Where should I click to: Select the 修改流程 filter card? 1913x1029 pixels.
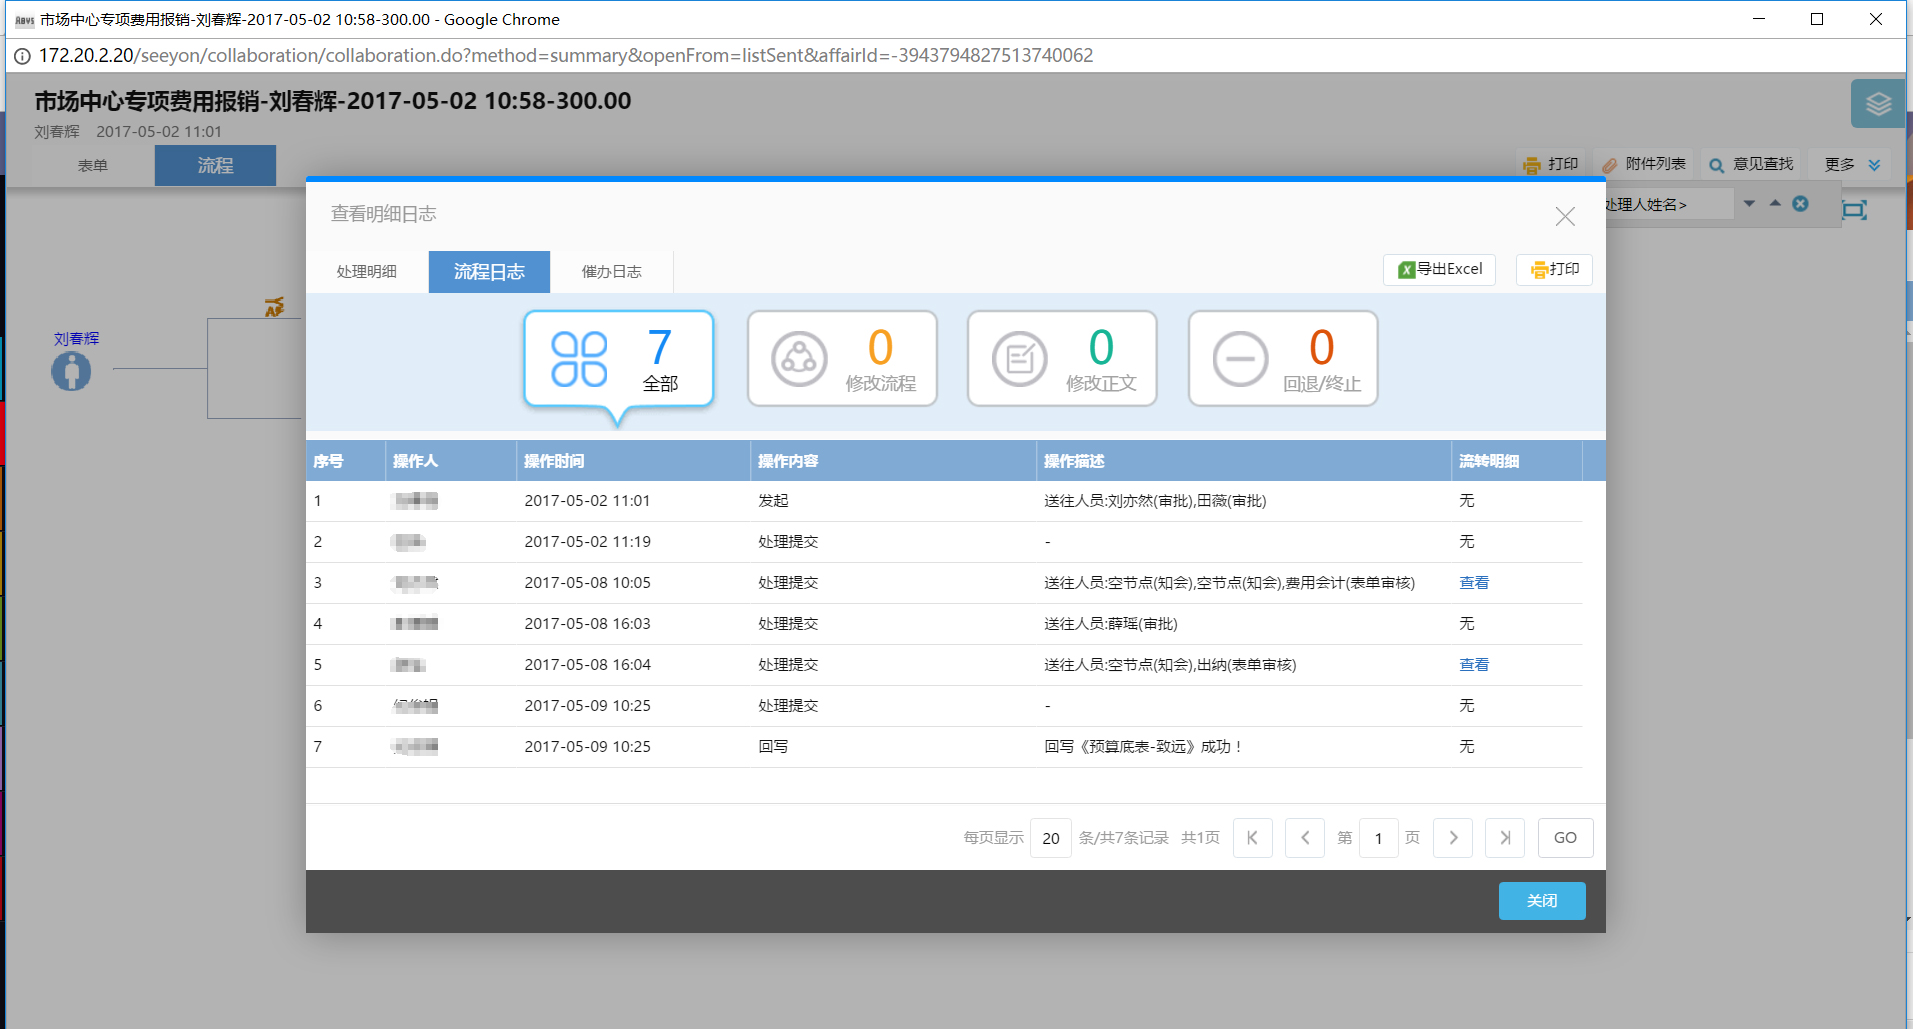[x=842, y=358]
